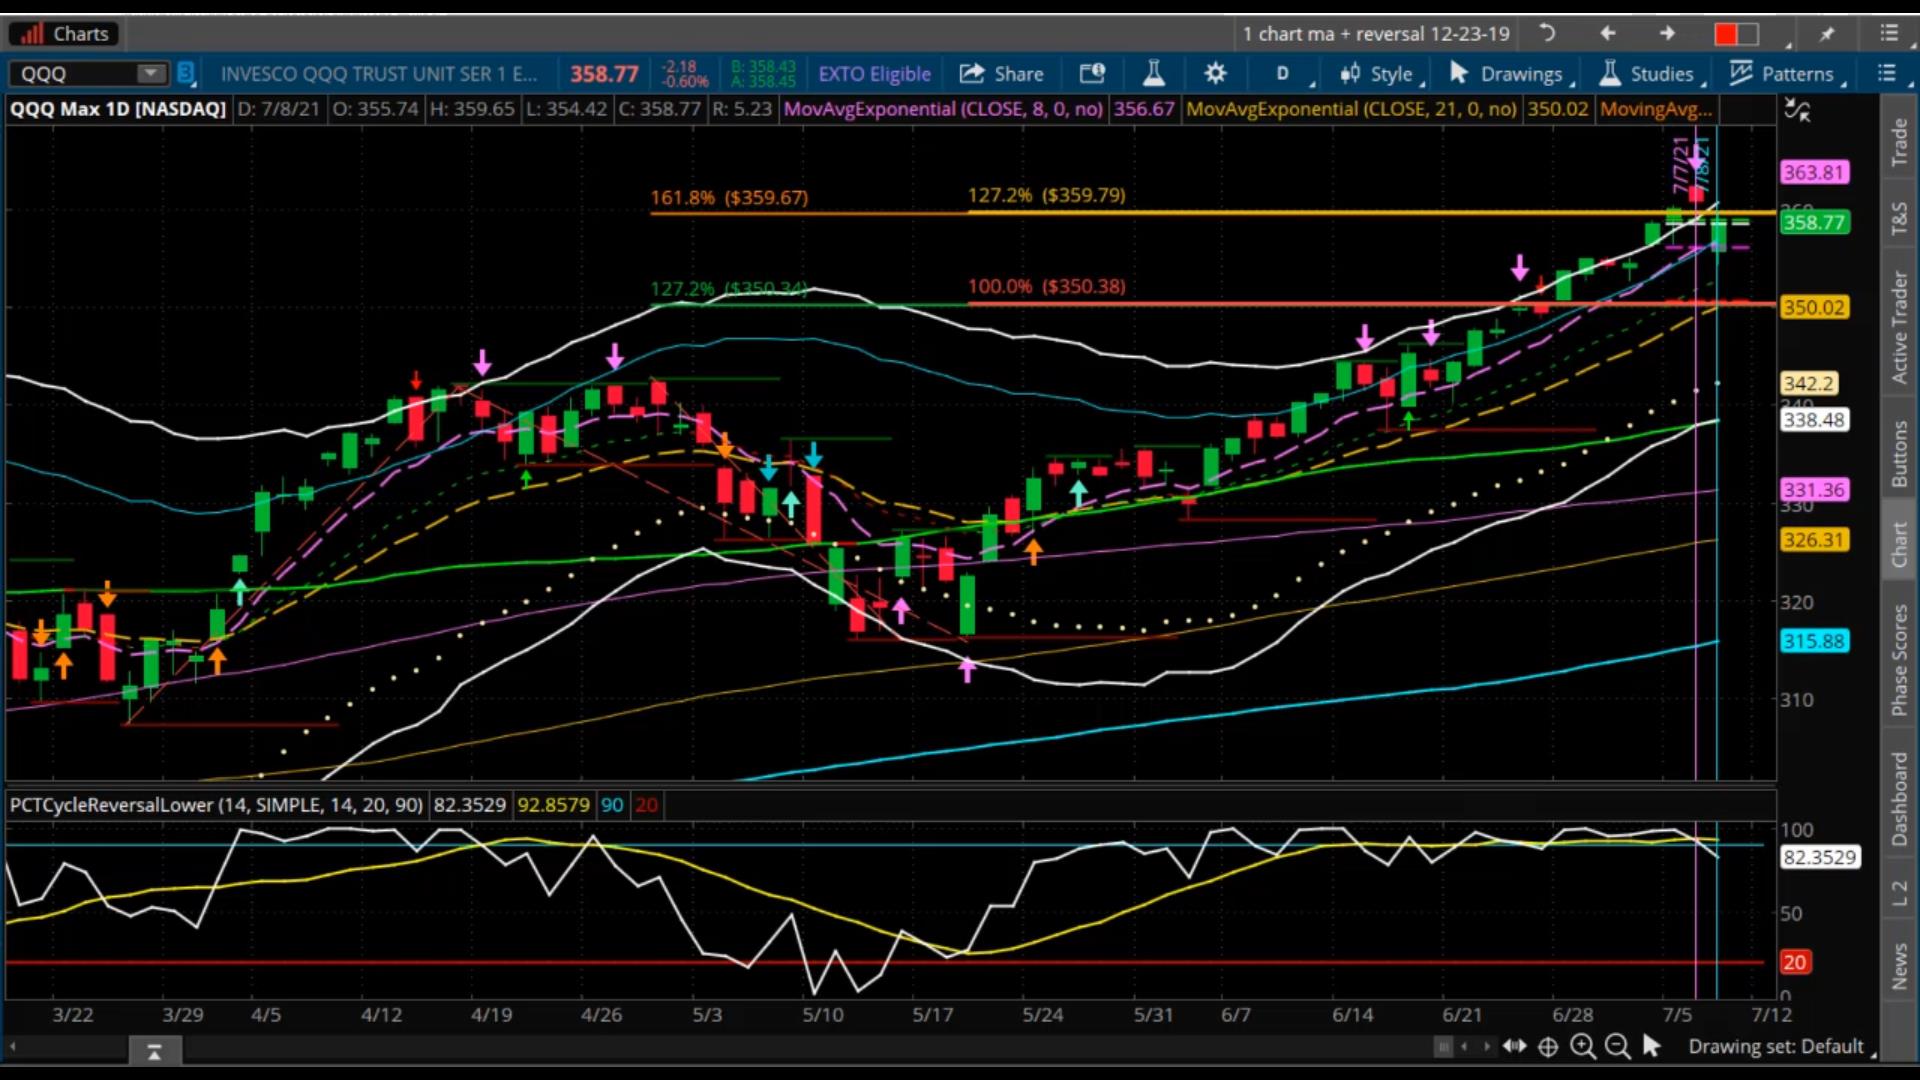Open the Dashboard sidebar tab
Viewport: 1920px width, 1080px height.
tap(1900, 799)
